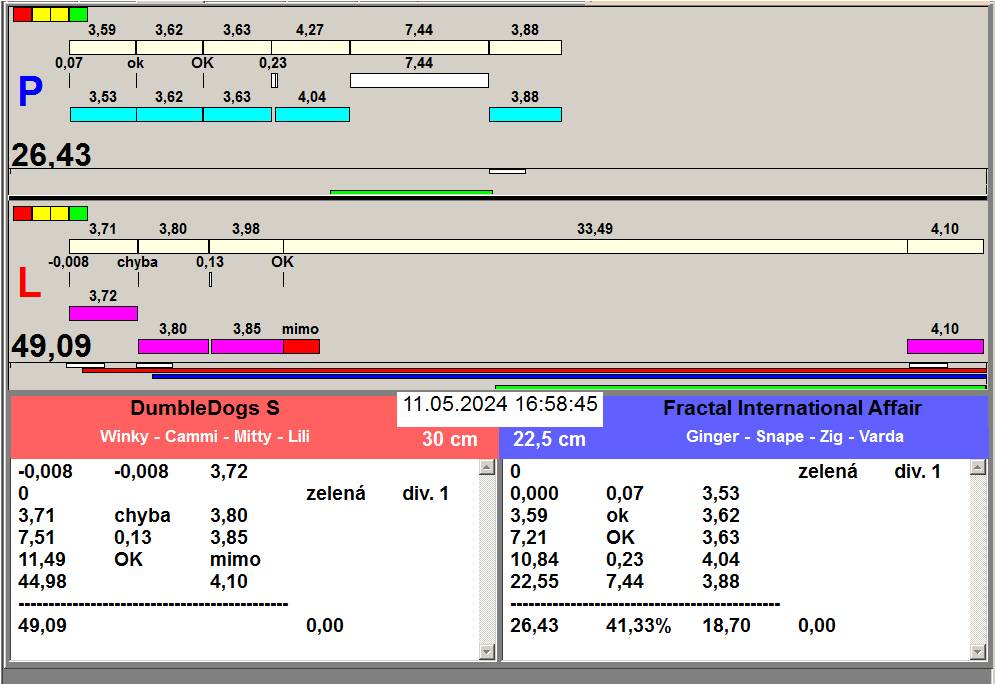
Task: Click the Fractal list scrollbar track
Action: [x=978, y=560]
